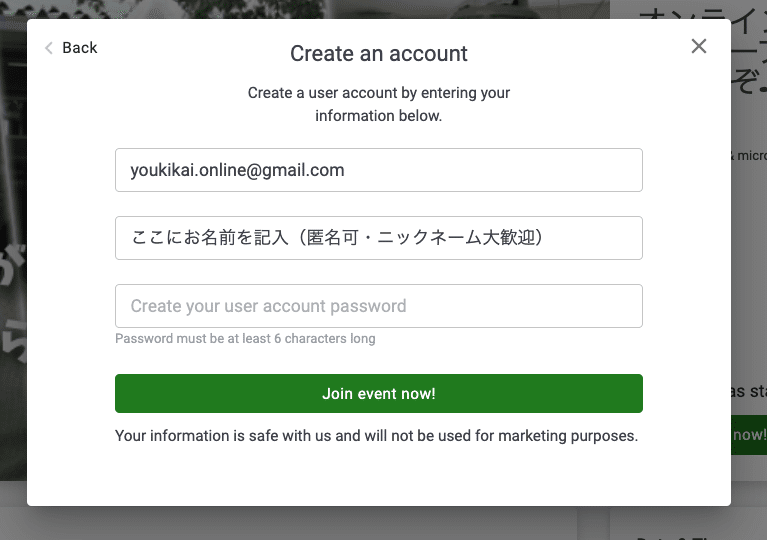Screen dimensions: 767x540
Task: Close the Create an account dialog
Action: (x=699, y=46)
